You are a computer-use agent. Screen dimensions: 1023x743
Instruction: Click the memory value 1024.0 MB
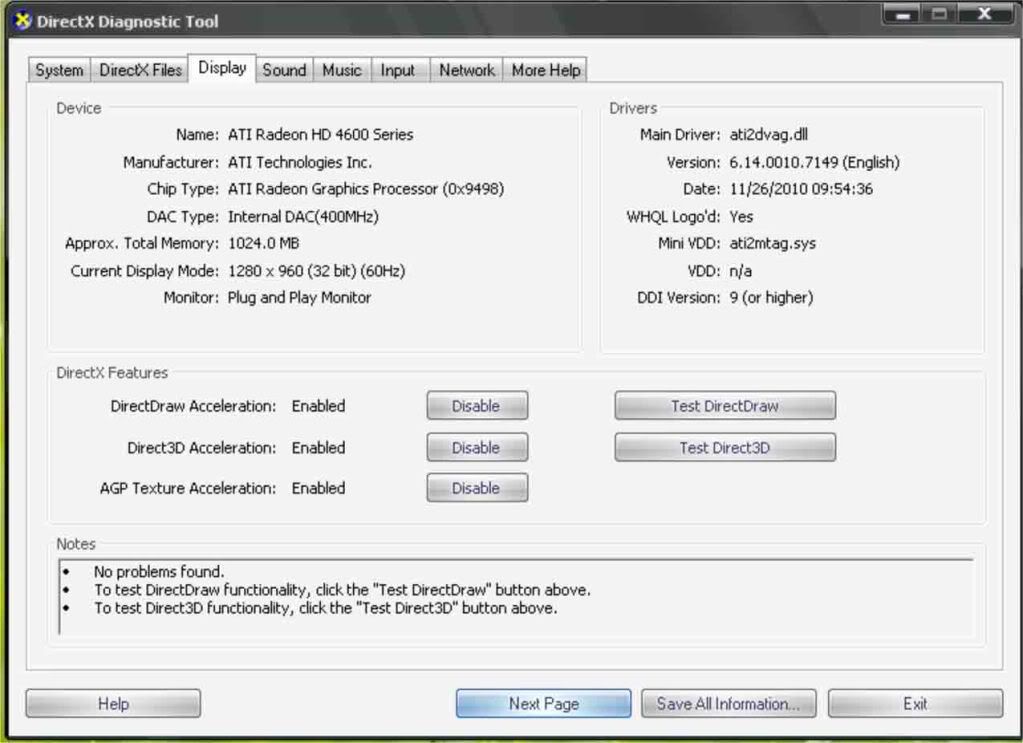coord(263,243)
